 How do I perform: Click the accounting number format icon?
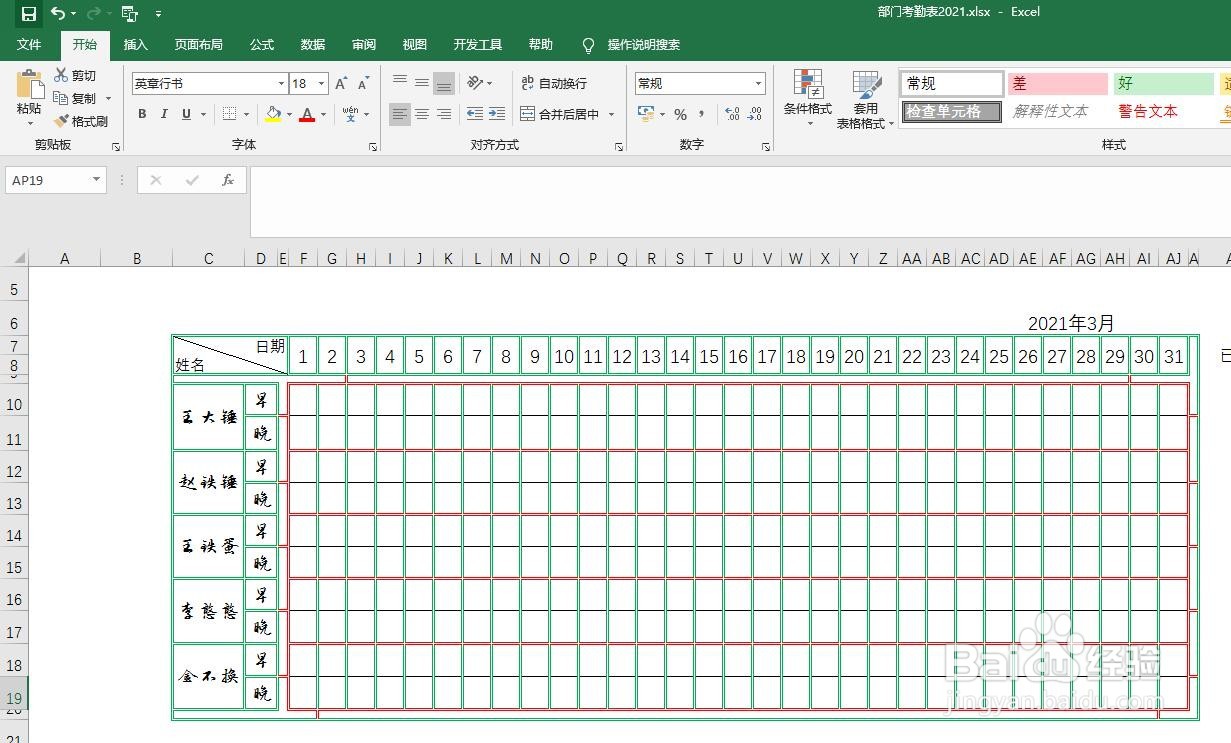(646, 114)
